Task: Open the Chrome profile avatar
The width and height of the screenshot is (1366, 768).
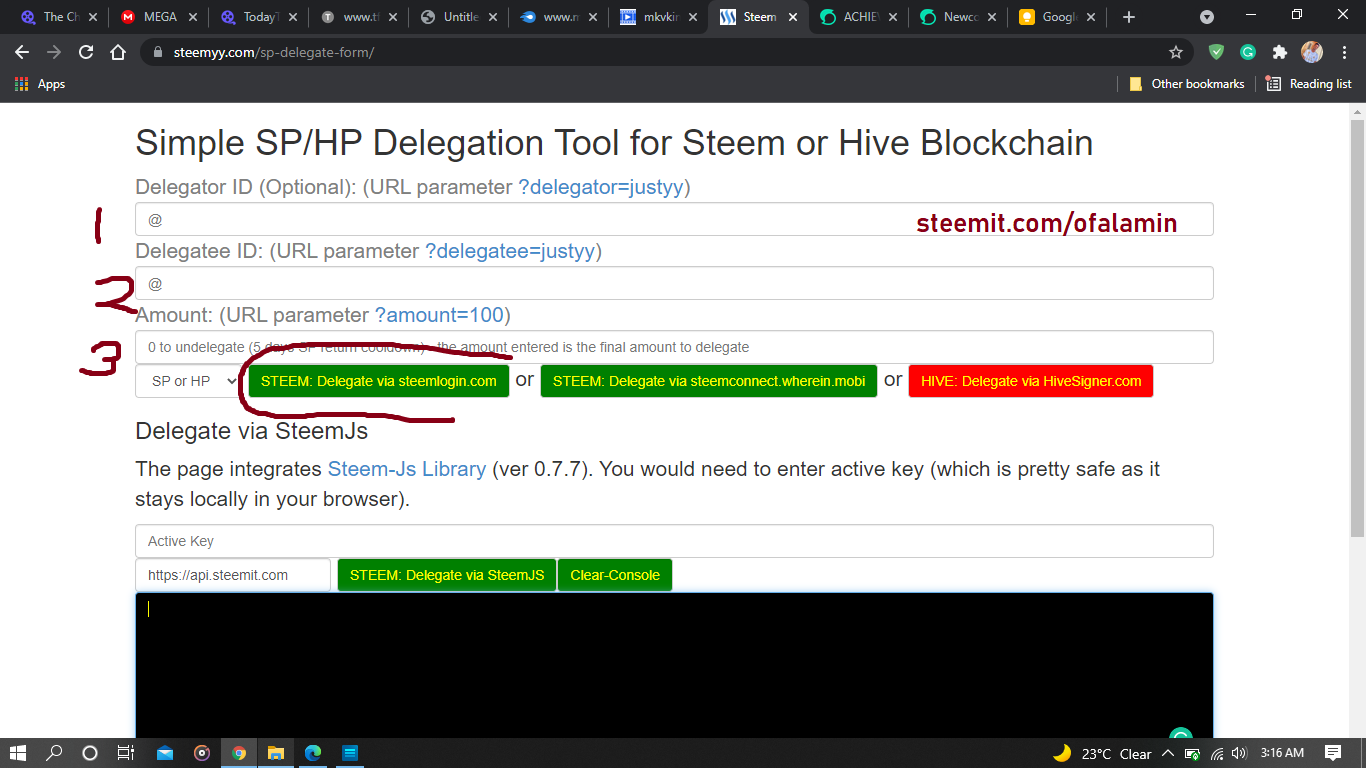Action: [1312, 52]
